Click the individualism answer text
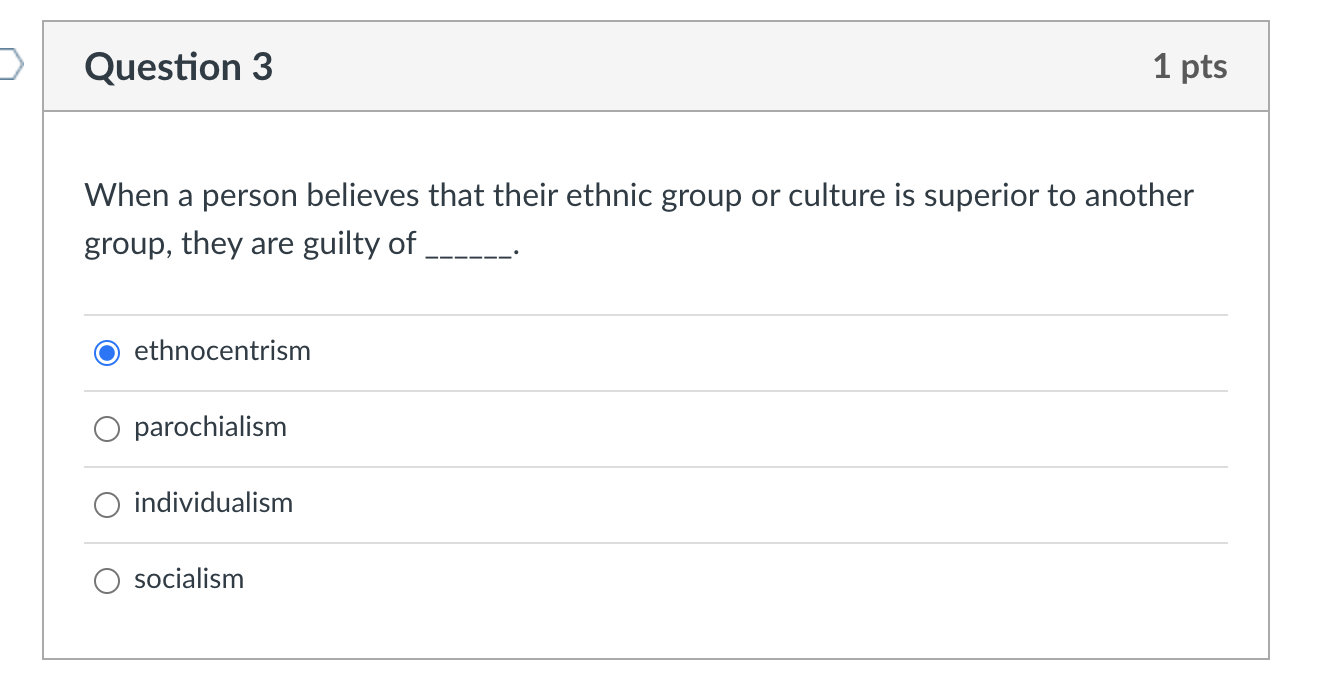The height and width of the screenshot is (694, 1328). [213, 503]
